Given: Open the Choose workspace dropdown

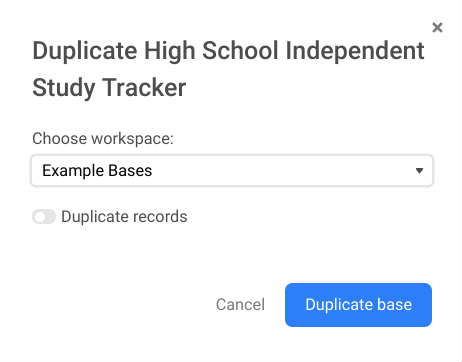Looking at the screenshot, I should pos(232,171).
